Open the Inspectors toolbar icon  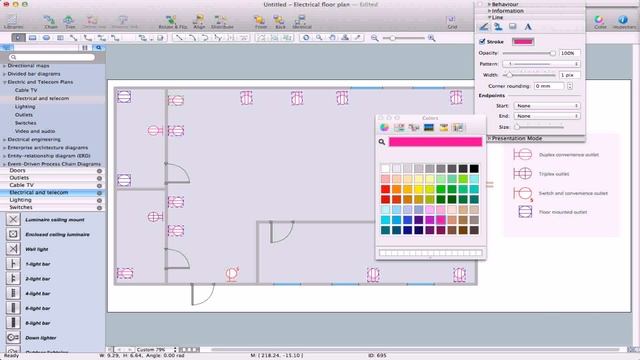(624, 22)
